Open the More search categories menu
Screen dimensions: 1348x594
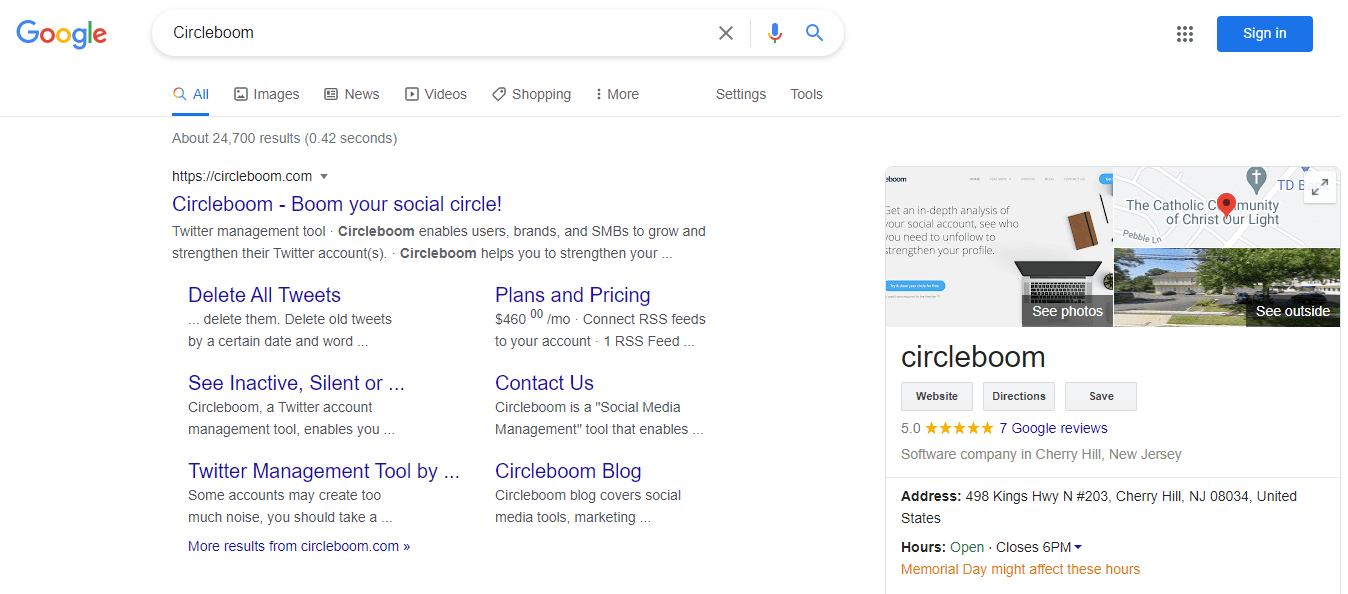(617, 94)
